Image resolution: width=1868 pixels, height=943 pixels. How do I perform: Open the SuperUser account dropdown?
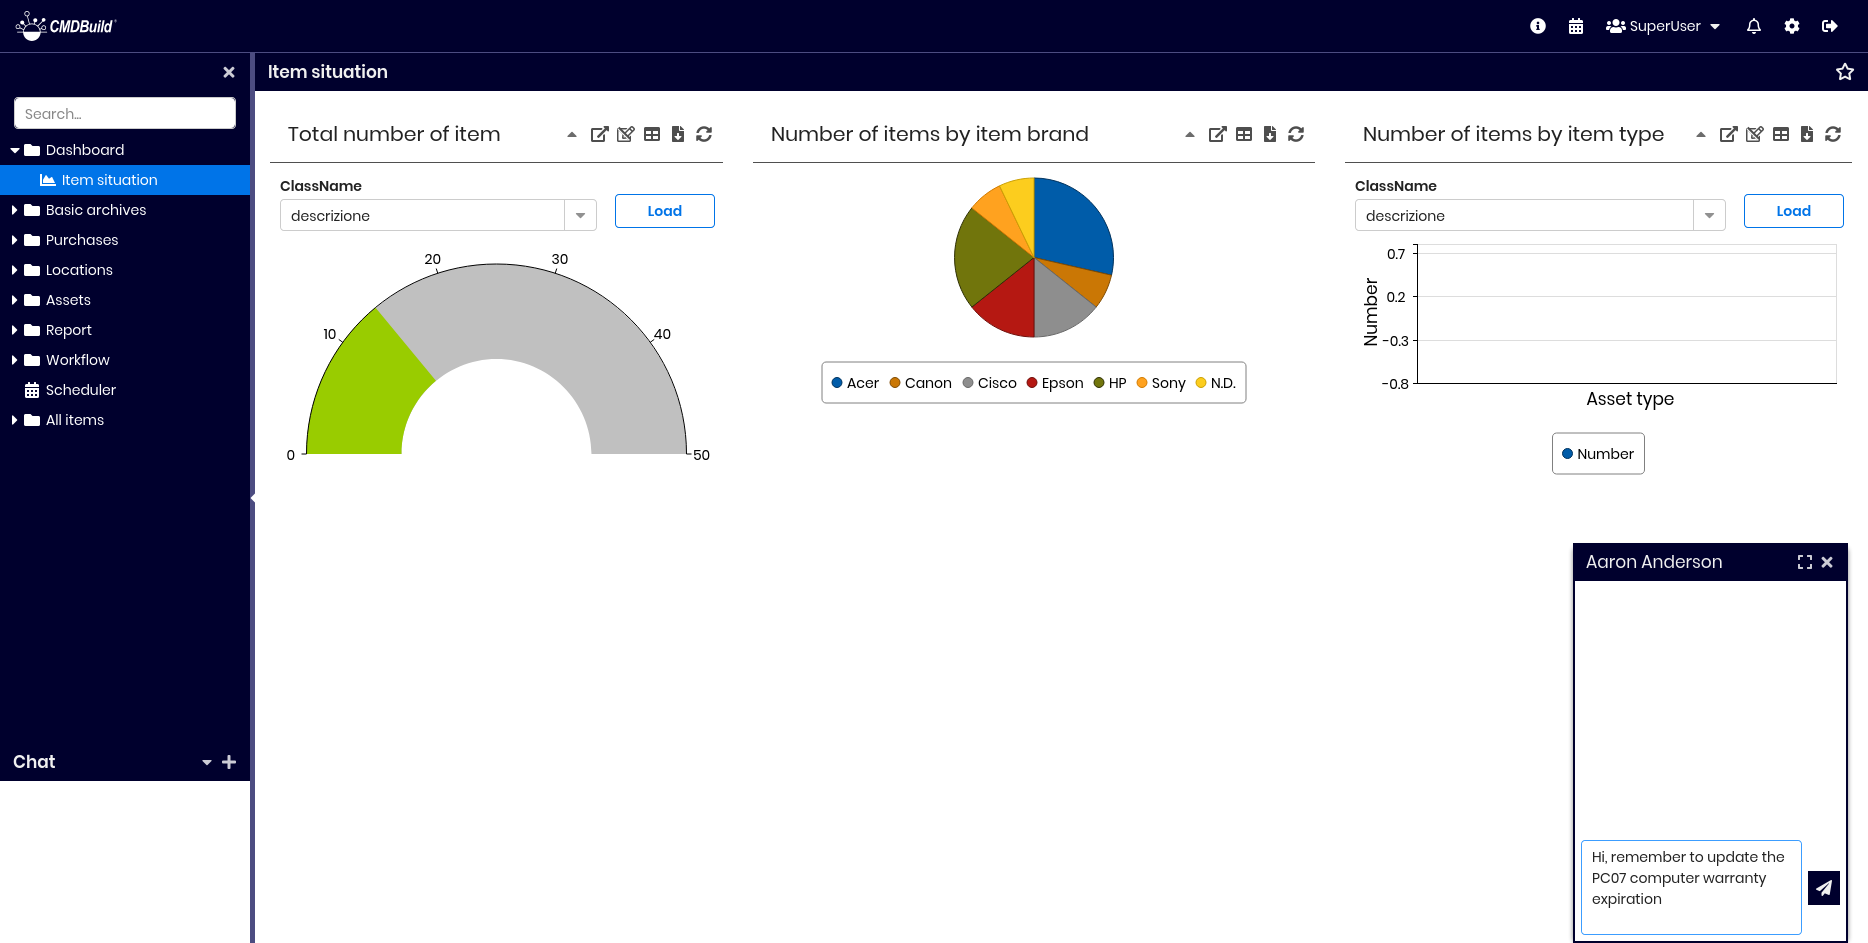pyautogui.click(x=1663, y=26)
